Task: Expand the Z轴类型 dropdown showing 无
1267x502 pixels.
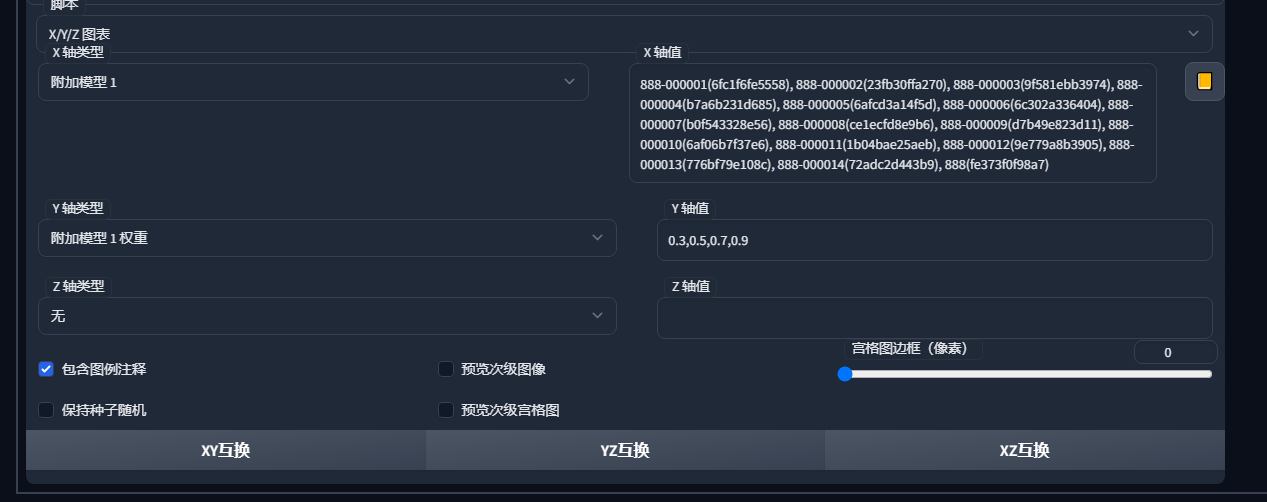Action: pos(320,316)
